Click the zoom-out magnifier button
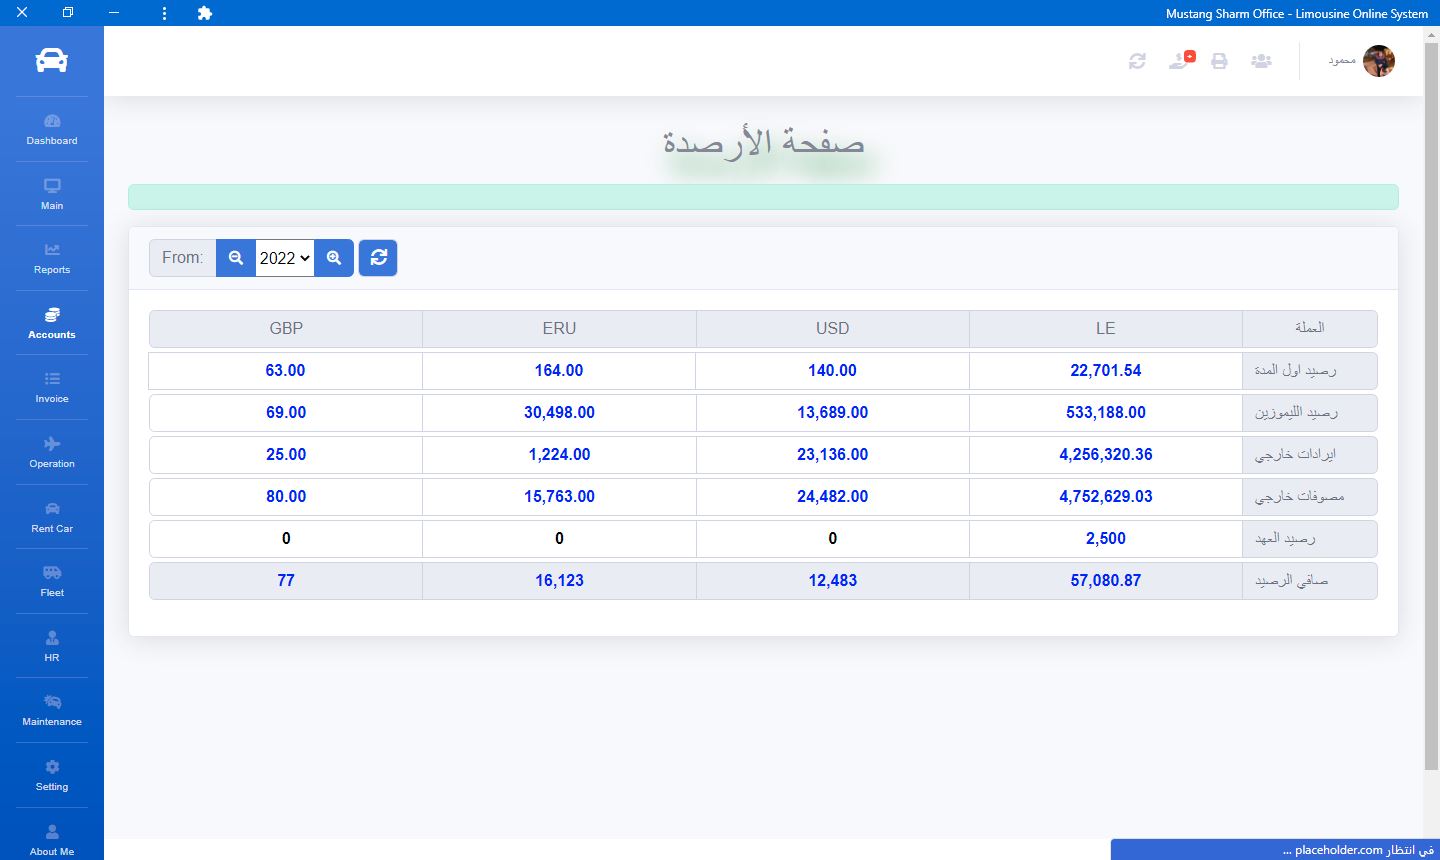Image resolution: width=1440 pixels, height=860 pixels. pos(236,258)
